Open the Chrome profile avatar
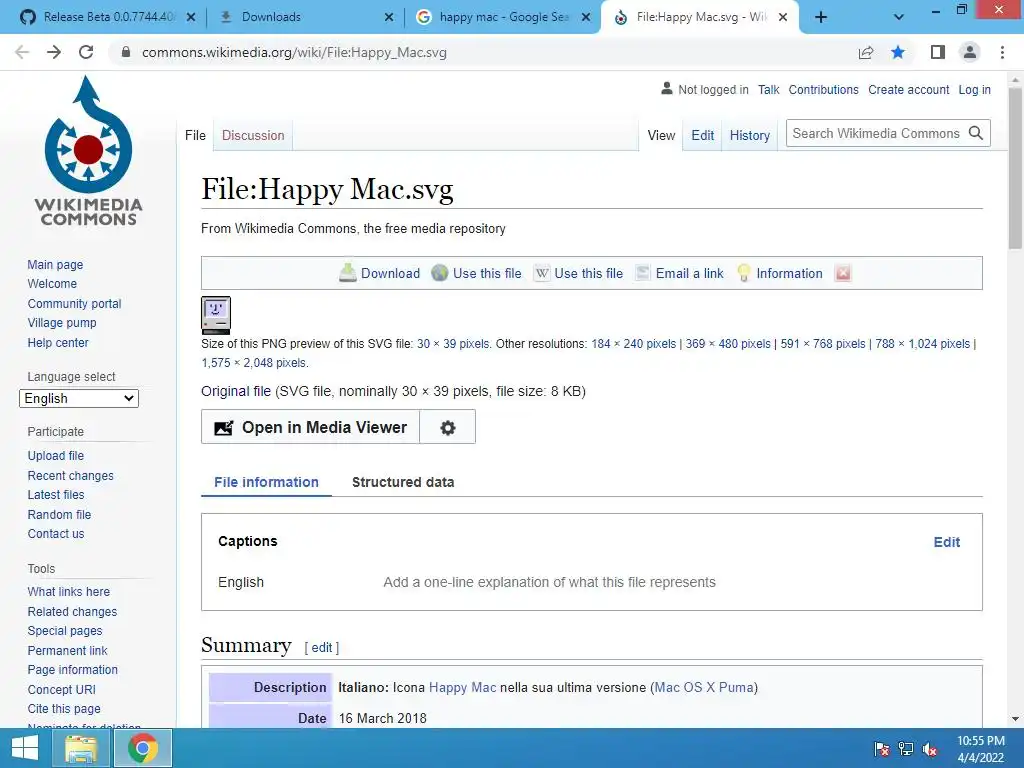The width and height of the screenshot is (1024, 768). (x=970, y=52)
